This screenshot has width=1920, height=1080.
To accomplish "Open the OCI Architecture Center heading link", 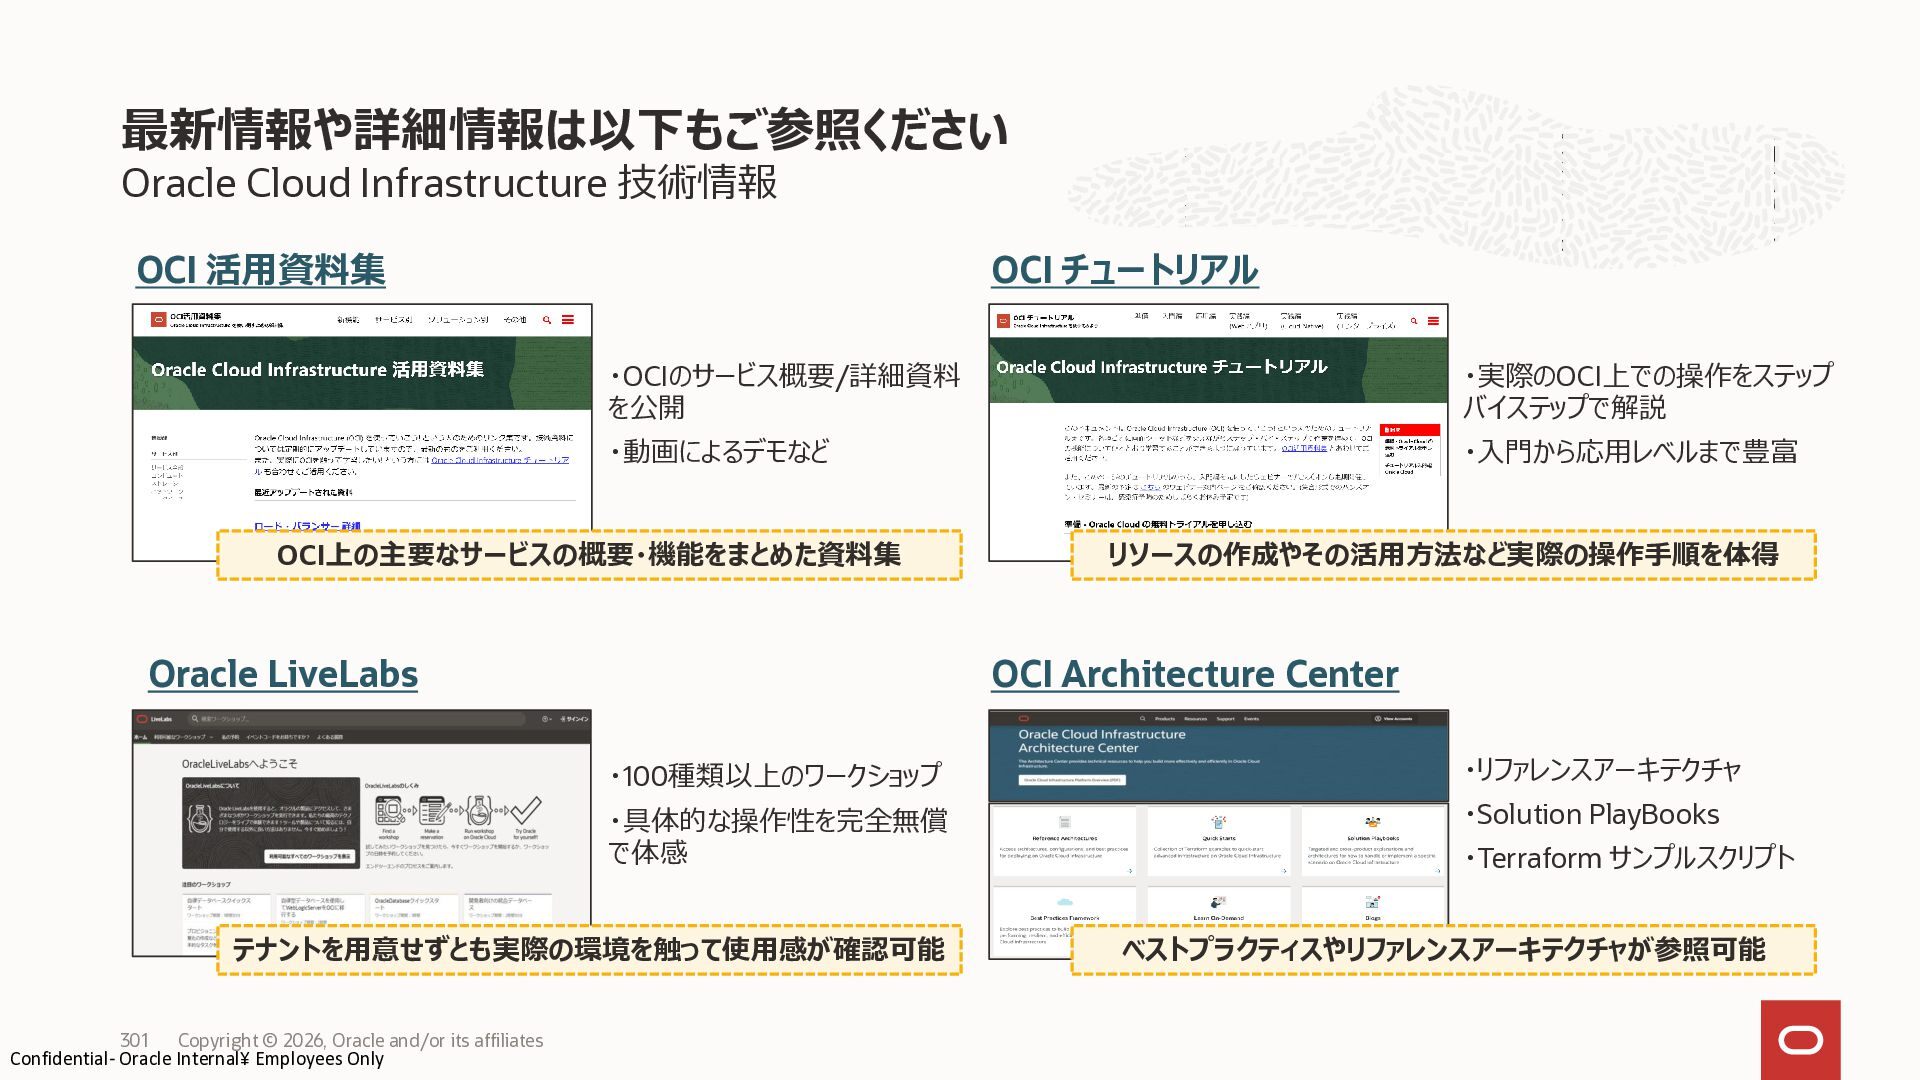I will click(x=1194, y=674).
